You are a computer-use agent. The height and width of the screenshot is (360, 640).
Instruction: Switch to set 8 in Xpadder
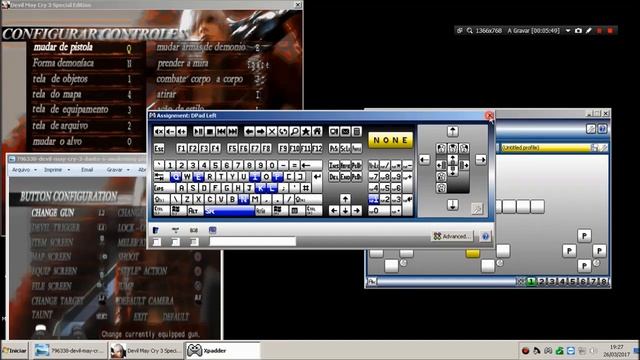coord(604,282)
